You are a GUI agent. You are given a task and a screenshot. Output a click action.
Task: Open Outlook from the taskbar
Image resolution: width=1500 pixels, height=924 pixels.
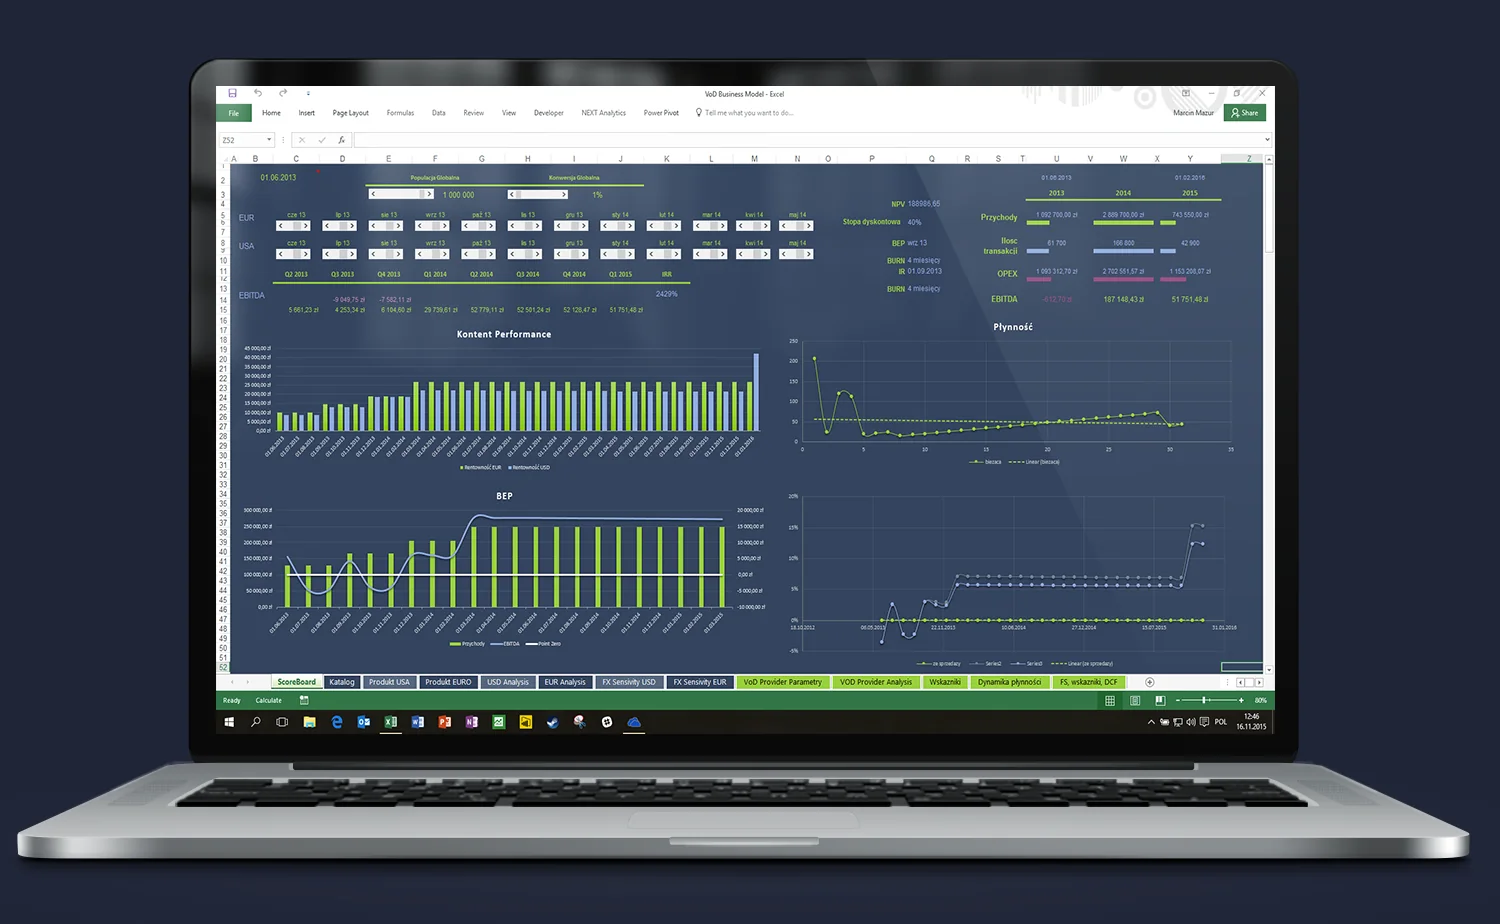click(x=364, y=722)
